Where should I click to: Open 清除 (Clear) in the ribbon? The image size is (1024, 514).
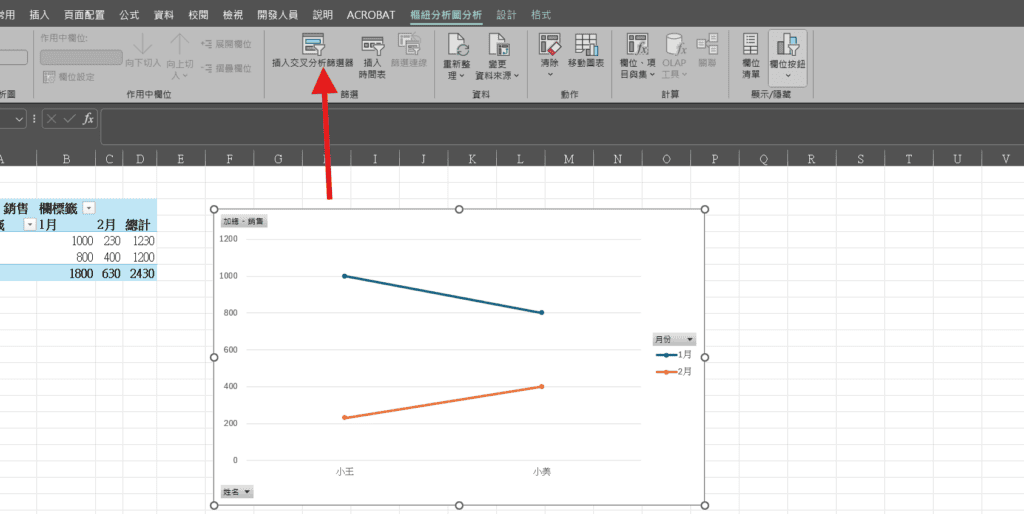(x=549, y=45)
